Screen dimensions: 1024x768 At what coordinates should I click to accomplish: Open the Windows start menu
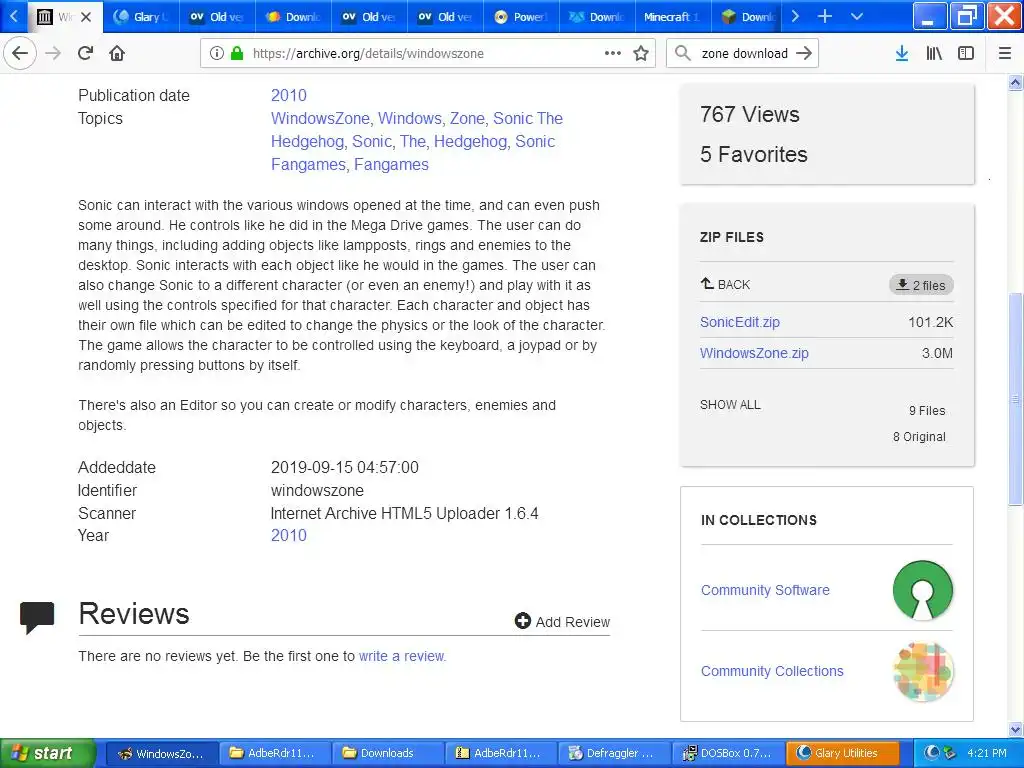47,753
